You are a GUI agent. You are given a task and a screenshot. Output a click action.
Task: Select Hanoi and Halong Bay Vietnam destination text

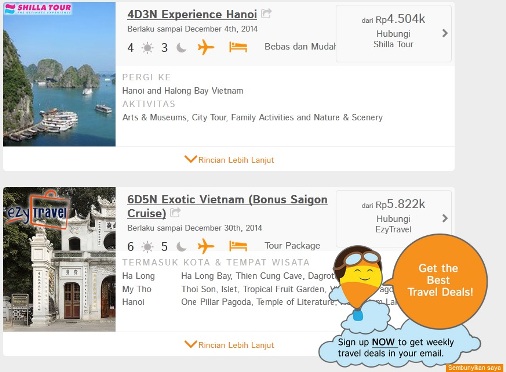183,91
